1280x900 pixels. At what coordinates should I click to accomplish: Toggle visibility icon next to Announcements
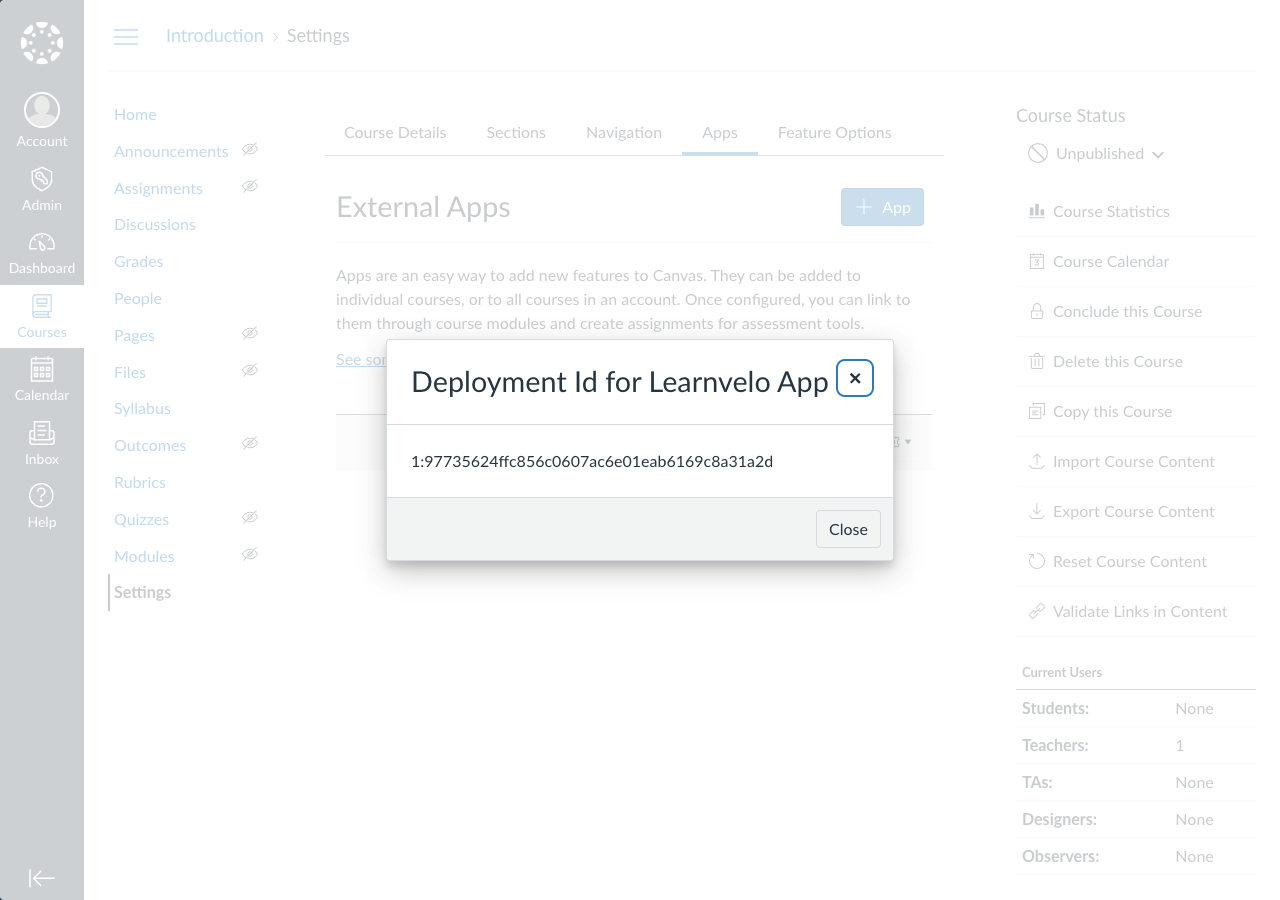pyautogui.click(x=250, y=149)
